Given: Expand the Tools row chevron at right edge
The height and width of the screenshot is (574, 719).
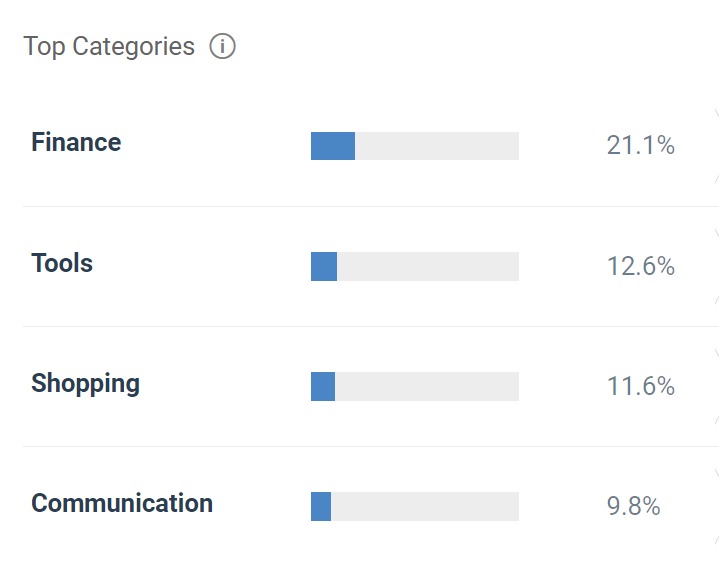Looking at the screenshot, I should [x=716, y=266].
